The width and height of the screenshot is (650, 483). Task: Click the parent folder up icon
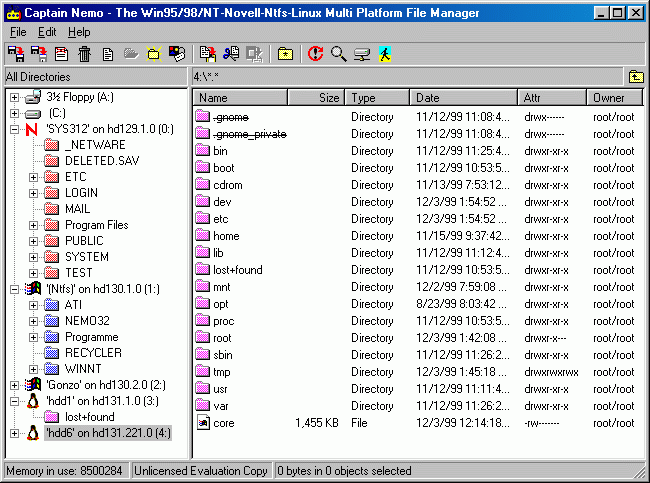click(636, 77)
